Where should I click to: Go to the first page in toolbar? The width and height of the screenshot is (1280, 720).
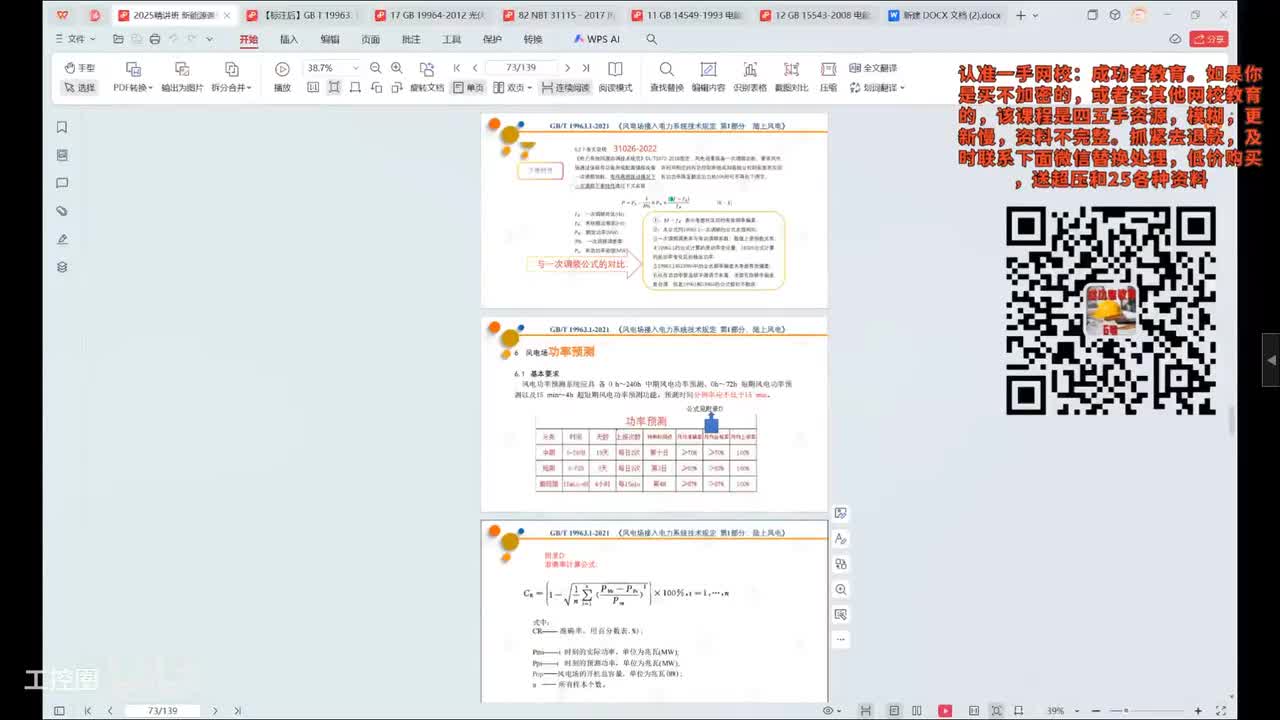tap(457, 68)
